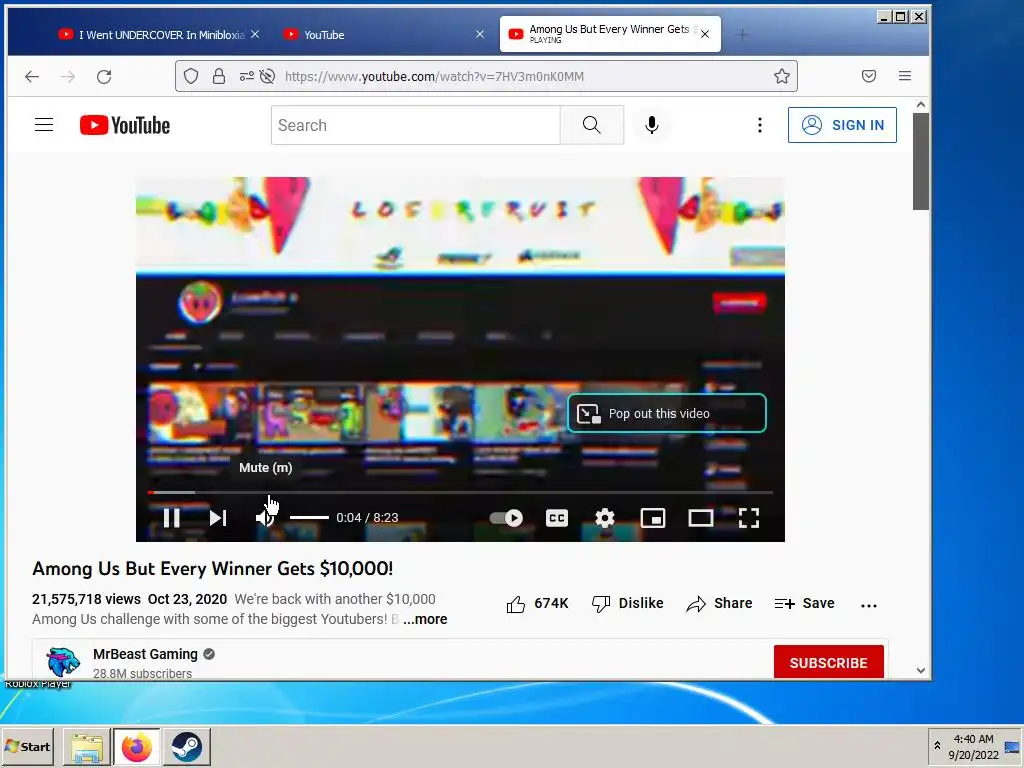Viewport: 1024px width, 768px height.
Task: Open more actions ellipsis below the video
Action: click(x=869, y=605)
